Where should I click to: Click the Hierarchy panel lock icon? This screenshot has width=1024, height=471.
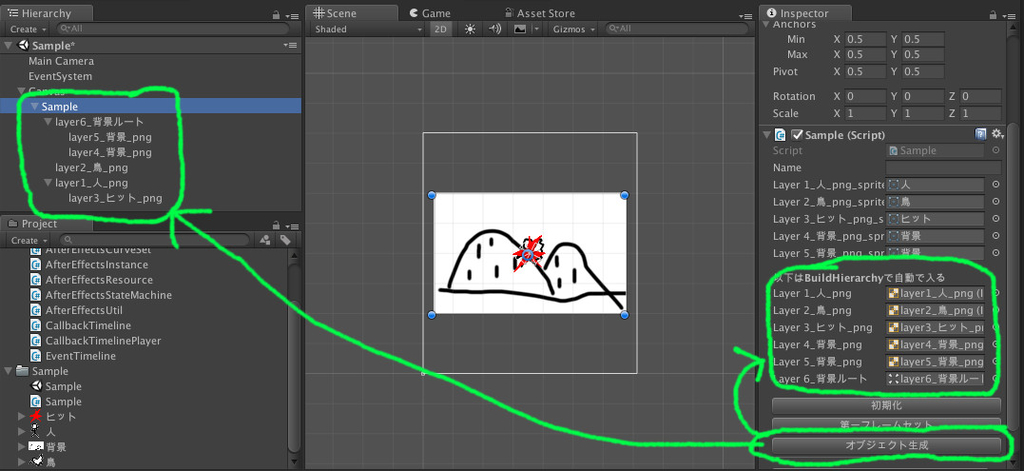tap(277, 14)
